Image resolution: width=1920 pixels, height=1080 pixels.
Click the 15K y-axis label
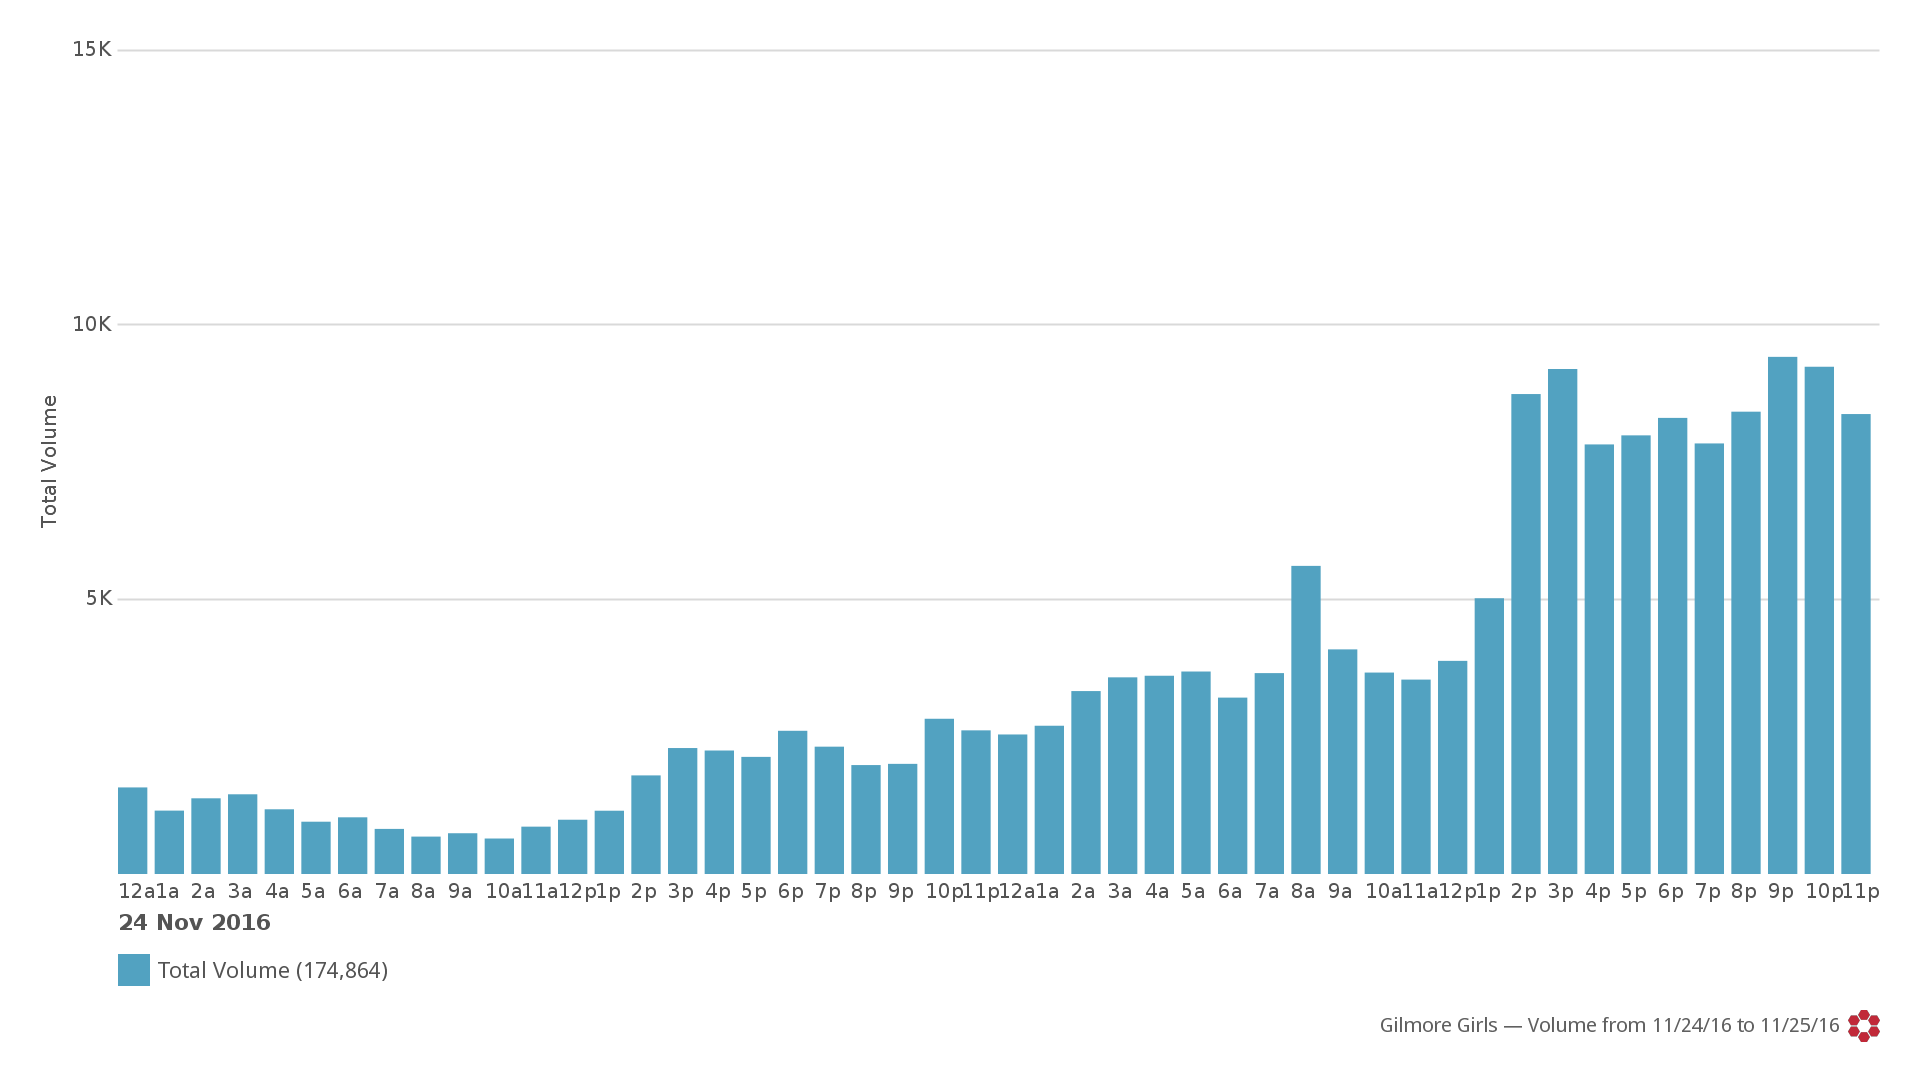point(92,49)
